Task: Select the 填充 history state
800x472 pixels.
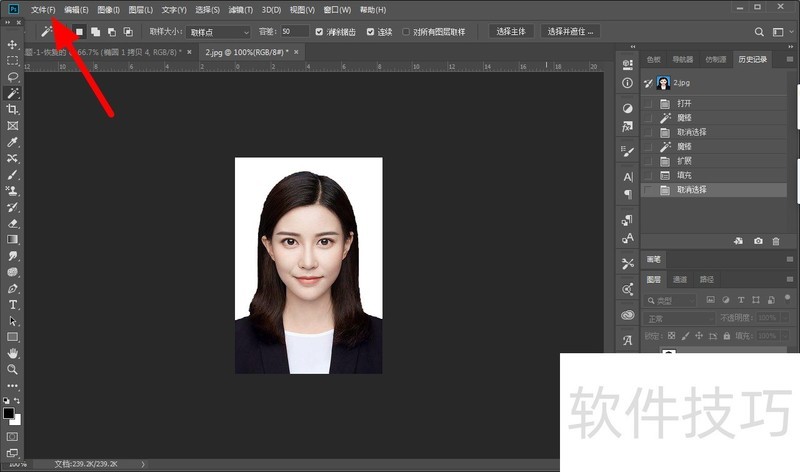Action: click(685, 175)
